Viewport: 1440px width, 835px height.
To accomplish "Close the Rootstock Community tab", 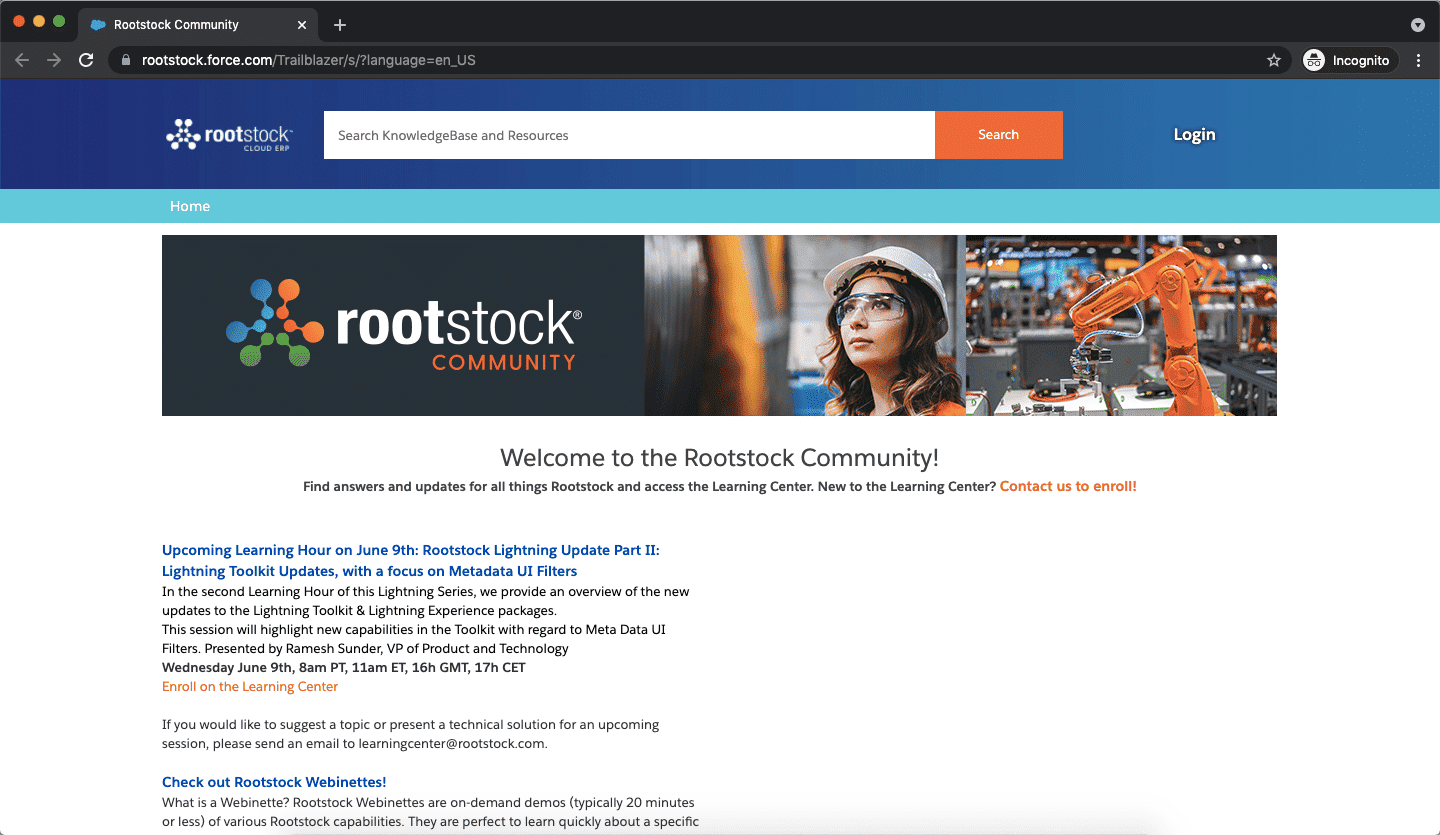I will 302,25.
